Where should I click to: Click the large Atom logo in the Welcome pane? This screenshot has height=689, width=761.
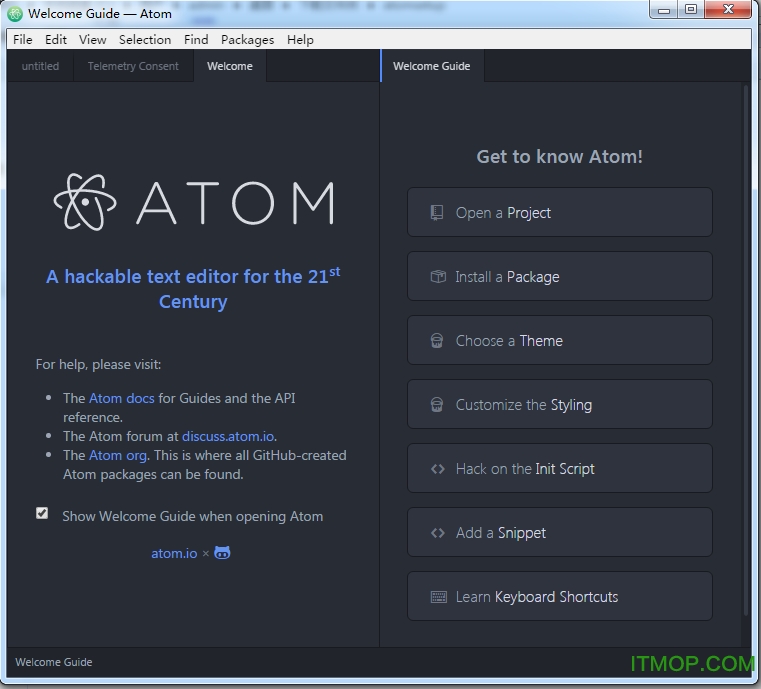(193, 202)
